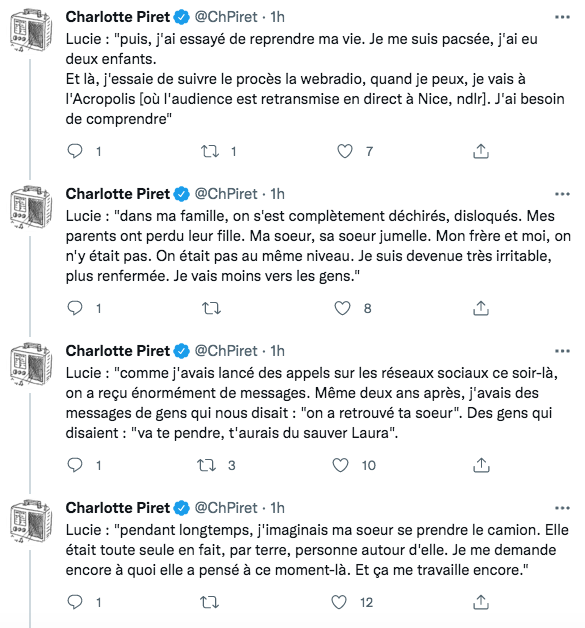Retweet the tweet mentioning l'Acropolis
Image resolution: width=585 pixels, height=628 pixels.
(x=210, y=151)
